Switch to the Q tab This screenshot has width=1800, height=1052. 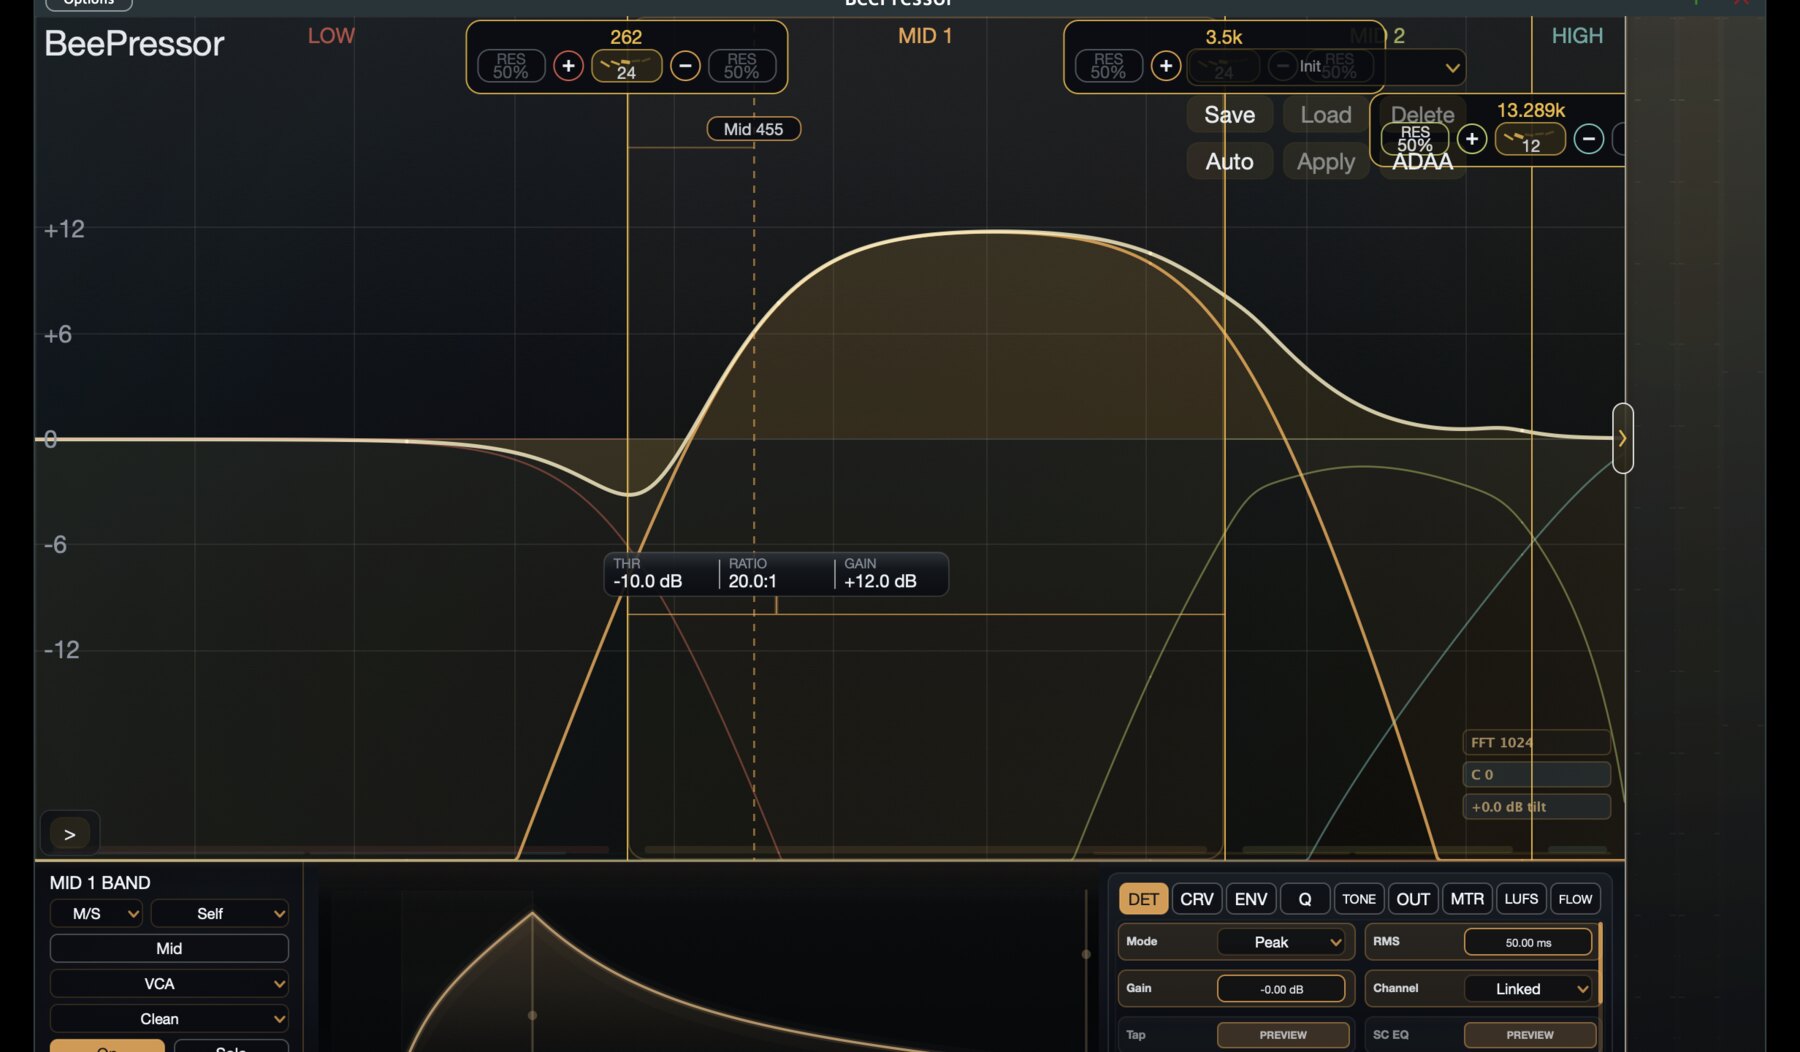tap(1305, 899)
